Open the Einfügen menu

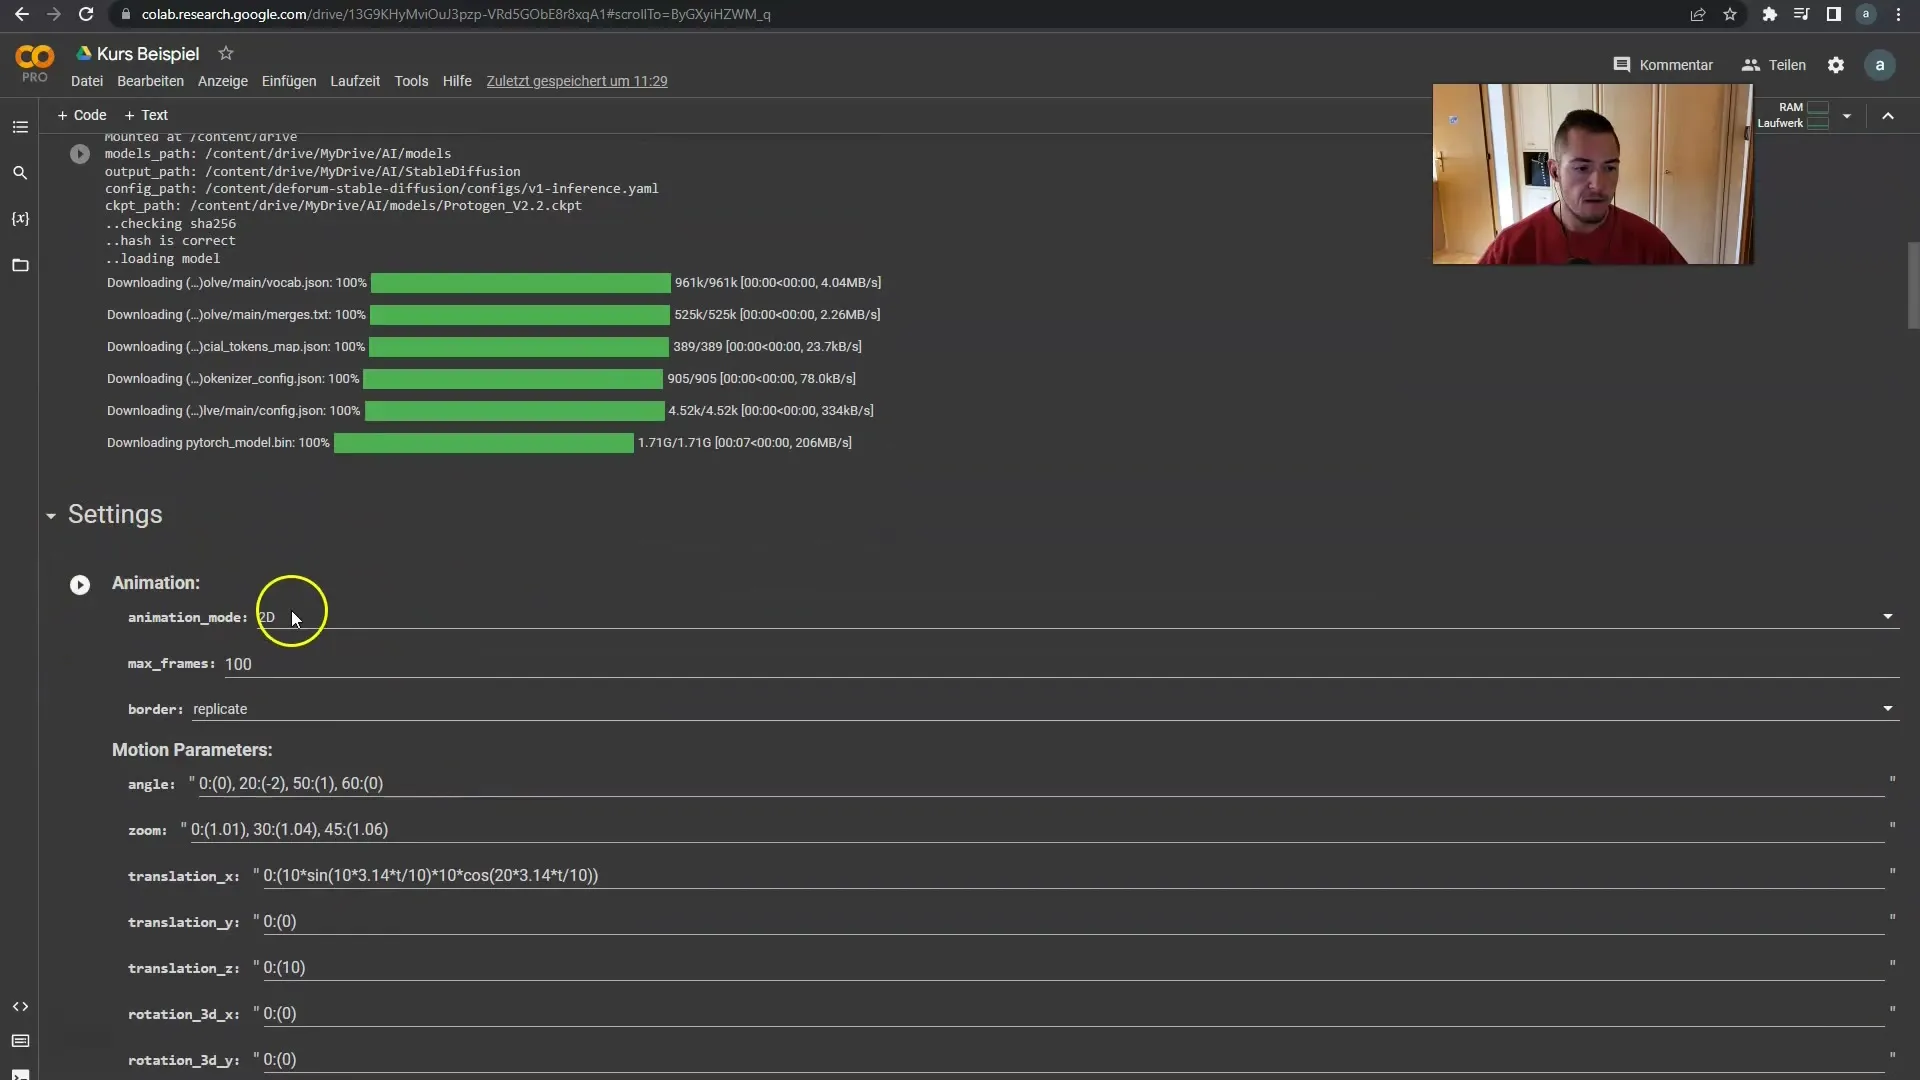pyautogui.click(x=289, y=81)
